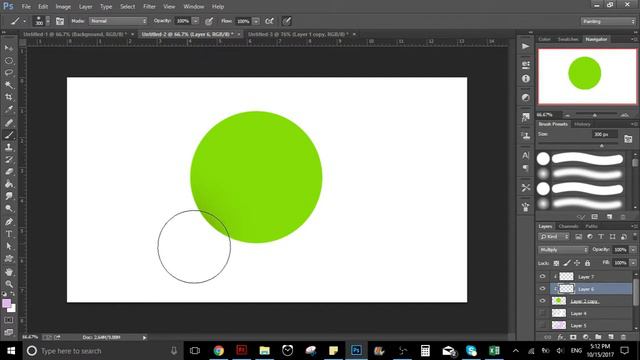Open layer filter Kind dropdown

click(x=554, y=237)
